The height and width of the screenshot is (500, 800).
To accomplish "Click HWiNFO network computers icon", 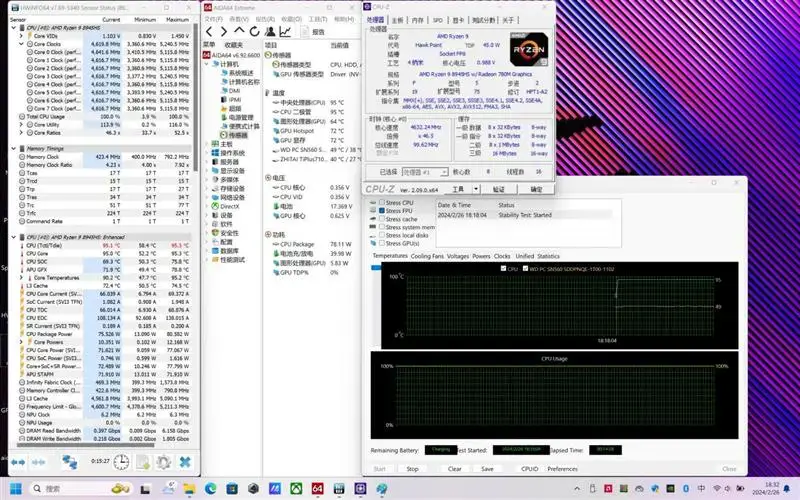I will point(69,462).
